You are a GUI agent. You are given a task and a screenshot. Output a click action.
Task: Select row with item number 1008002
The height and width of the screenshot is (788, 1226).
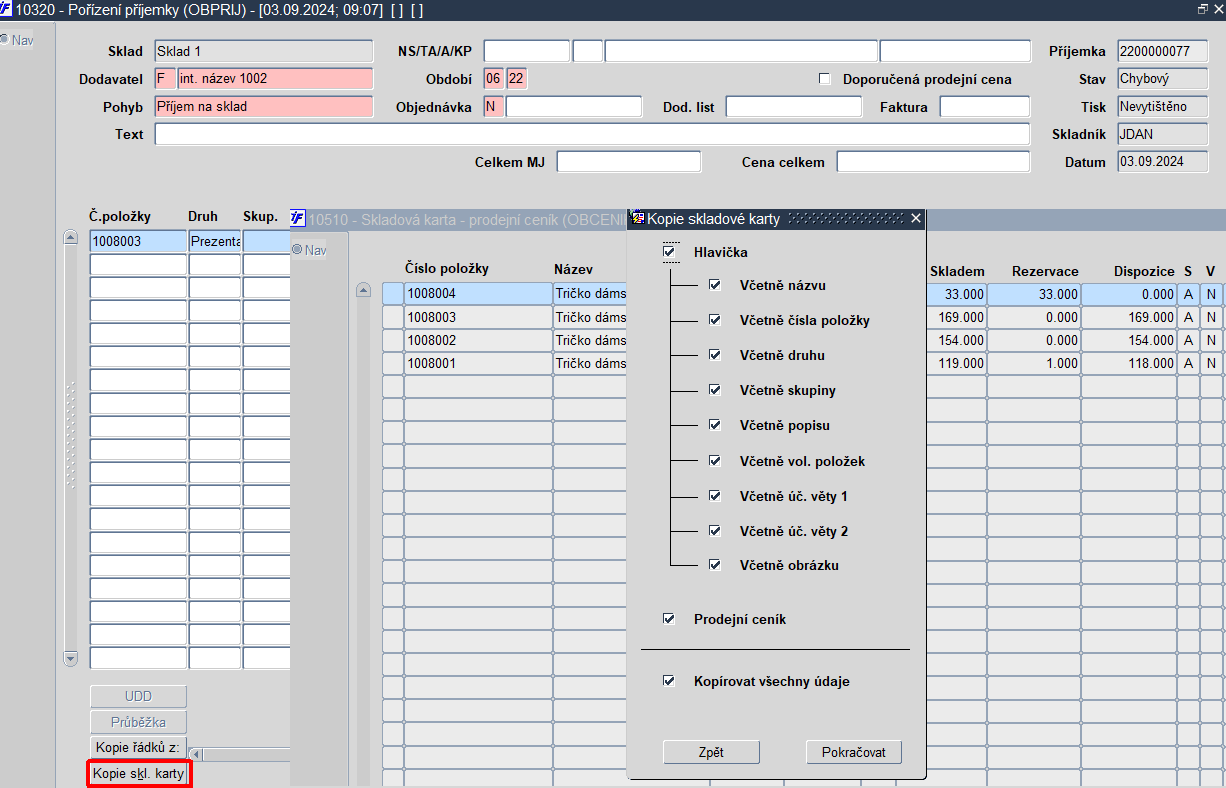478,340
